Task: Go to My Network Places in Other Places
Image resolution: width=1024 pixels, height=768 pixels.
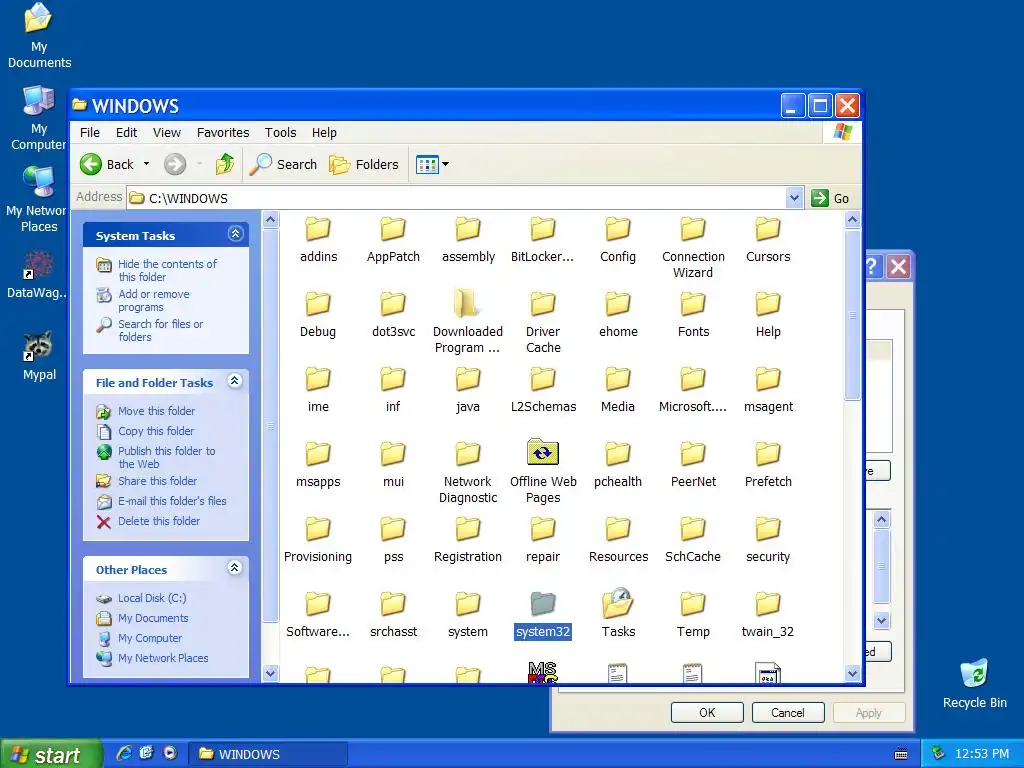Action: coord(163,658)
